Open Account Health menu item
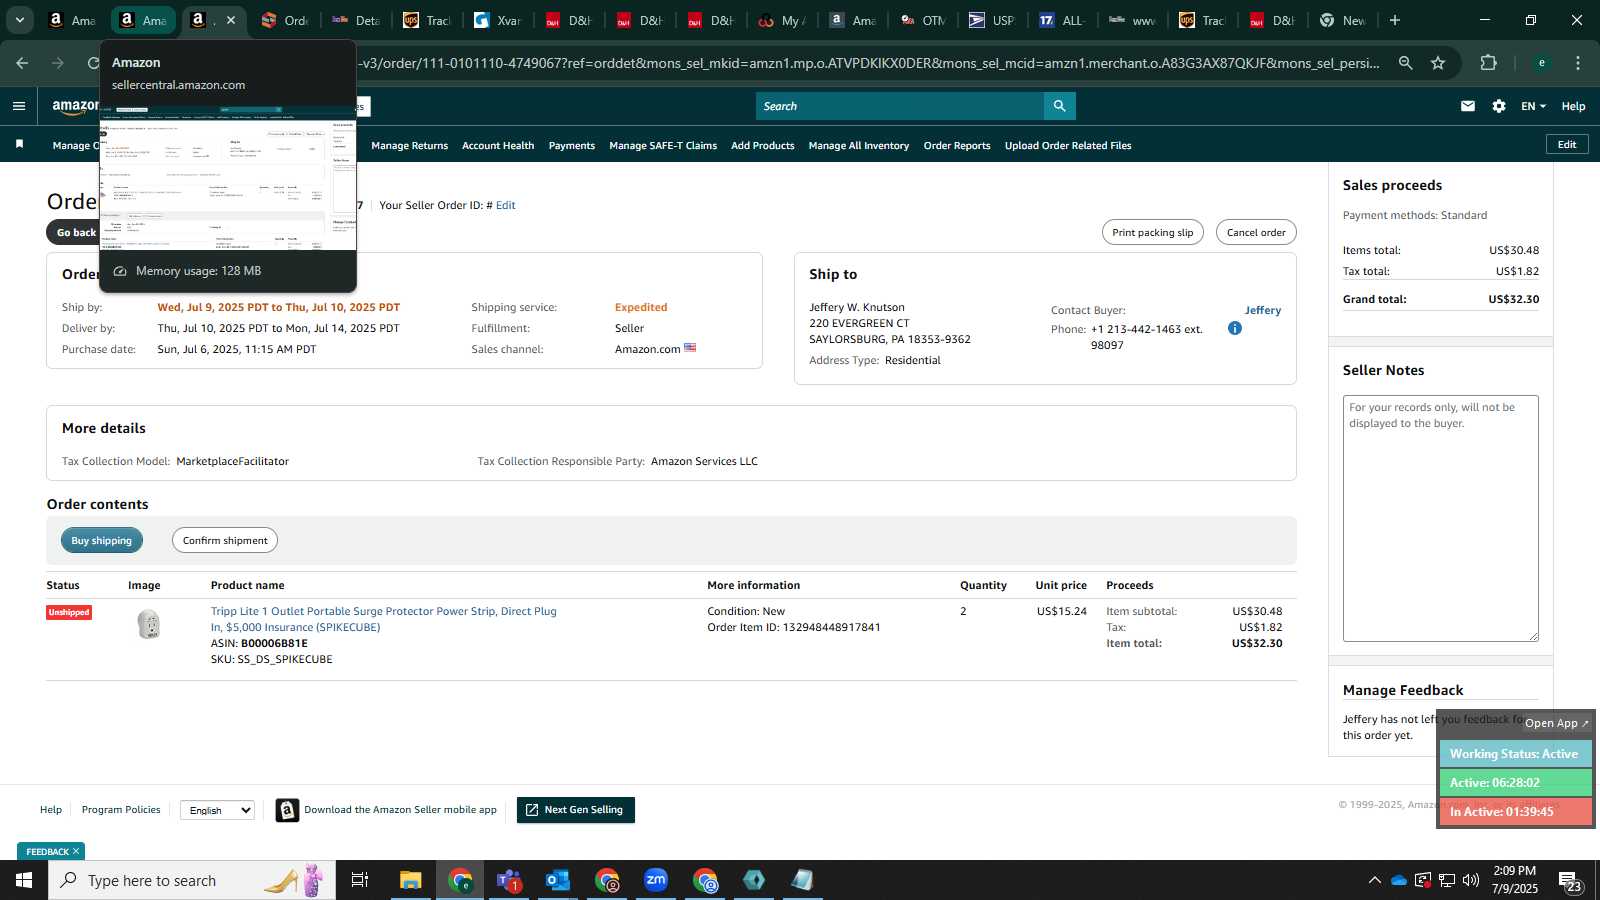The image size is (1600, 900). (x=498, y=146)
